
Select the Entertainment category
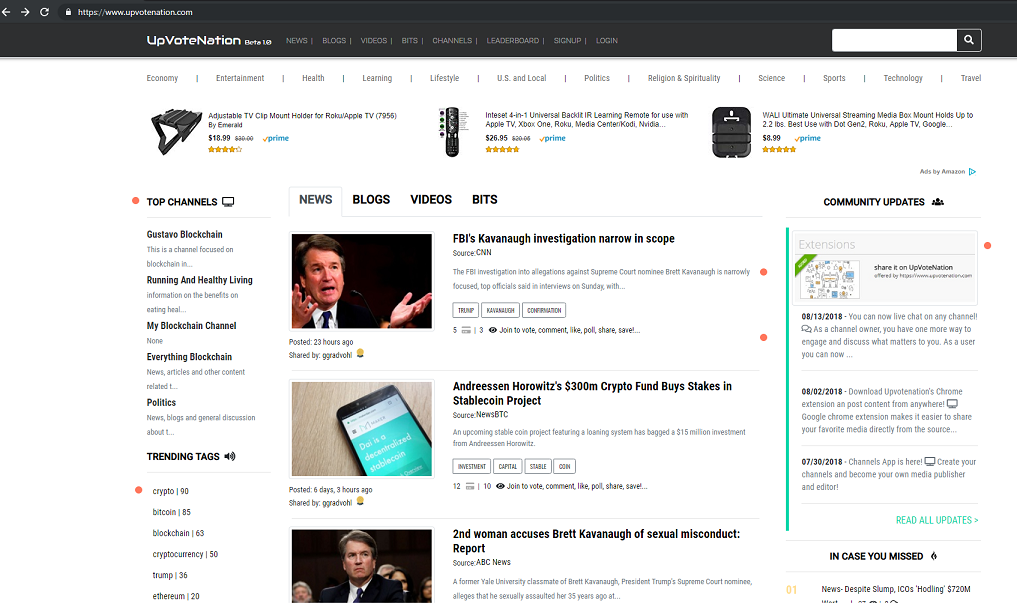[x=240, y=78]
